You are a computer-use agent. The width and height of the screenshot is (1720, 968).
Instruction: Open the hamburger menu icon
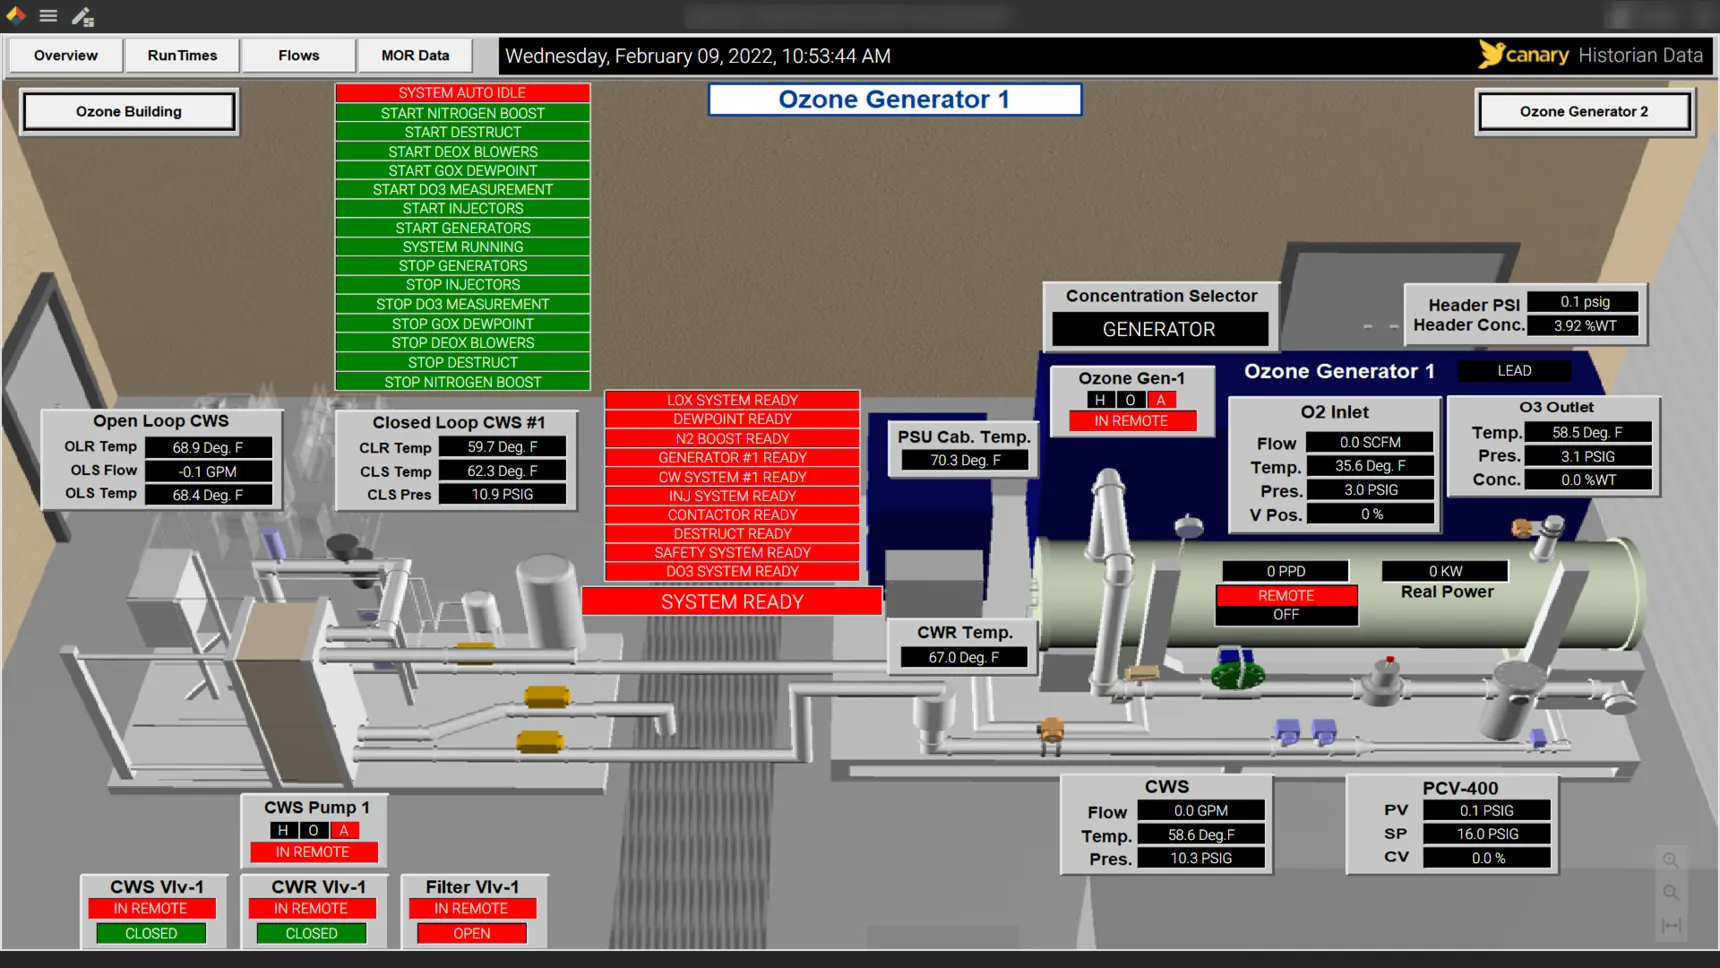pyautogui.click(x=48, y=16)
